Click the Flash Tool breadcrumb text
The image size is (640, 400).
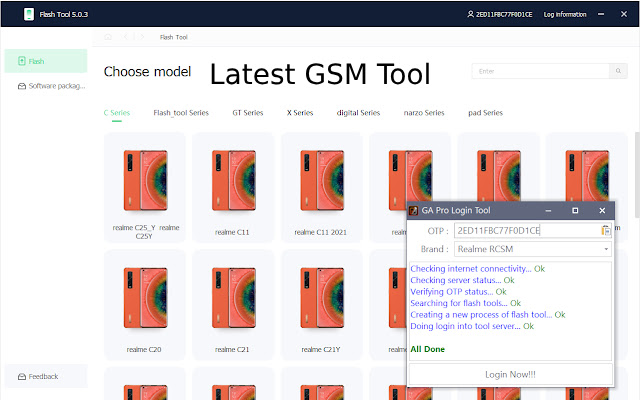173,37
